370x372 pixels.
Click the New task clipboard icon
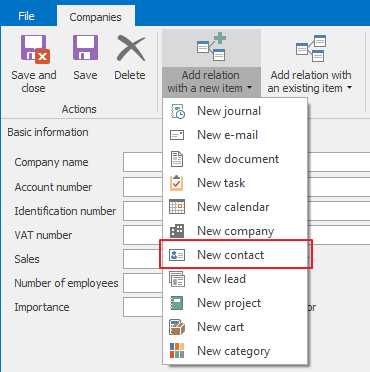[177, 183]
